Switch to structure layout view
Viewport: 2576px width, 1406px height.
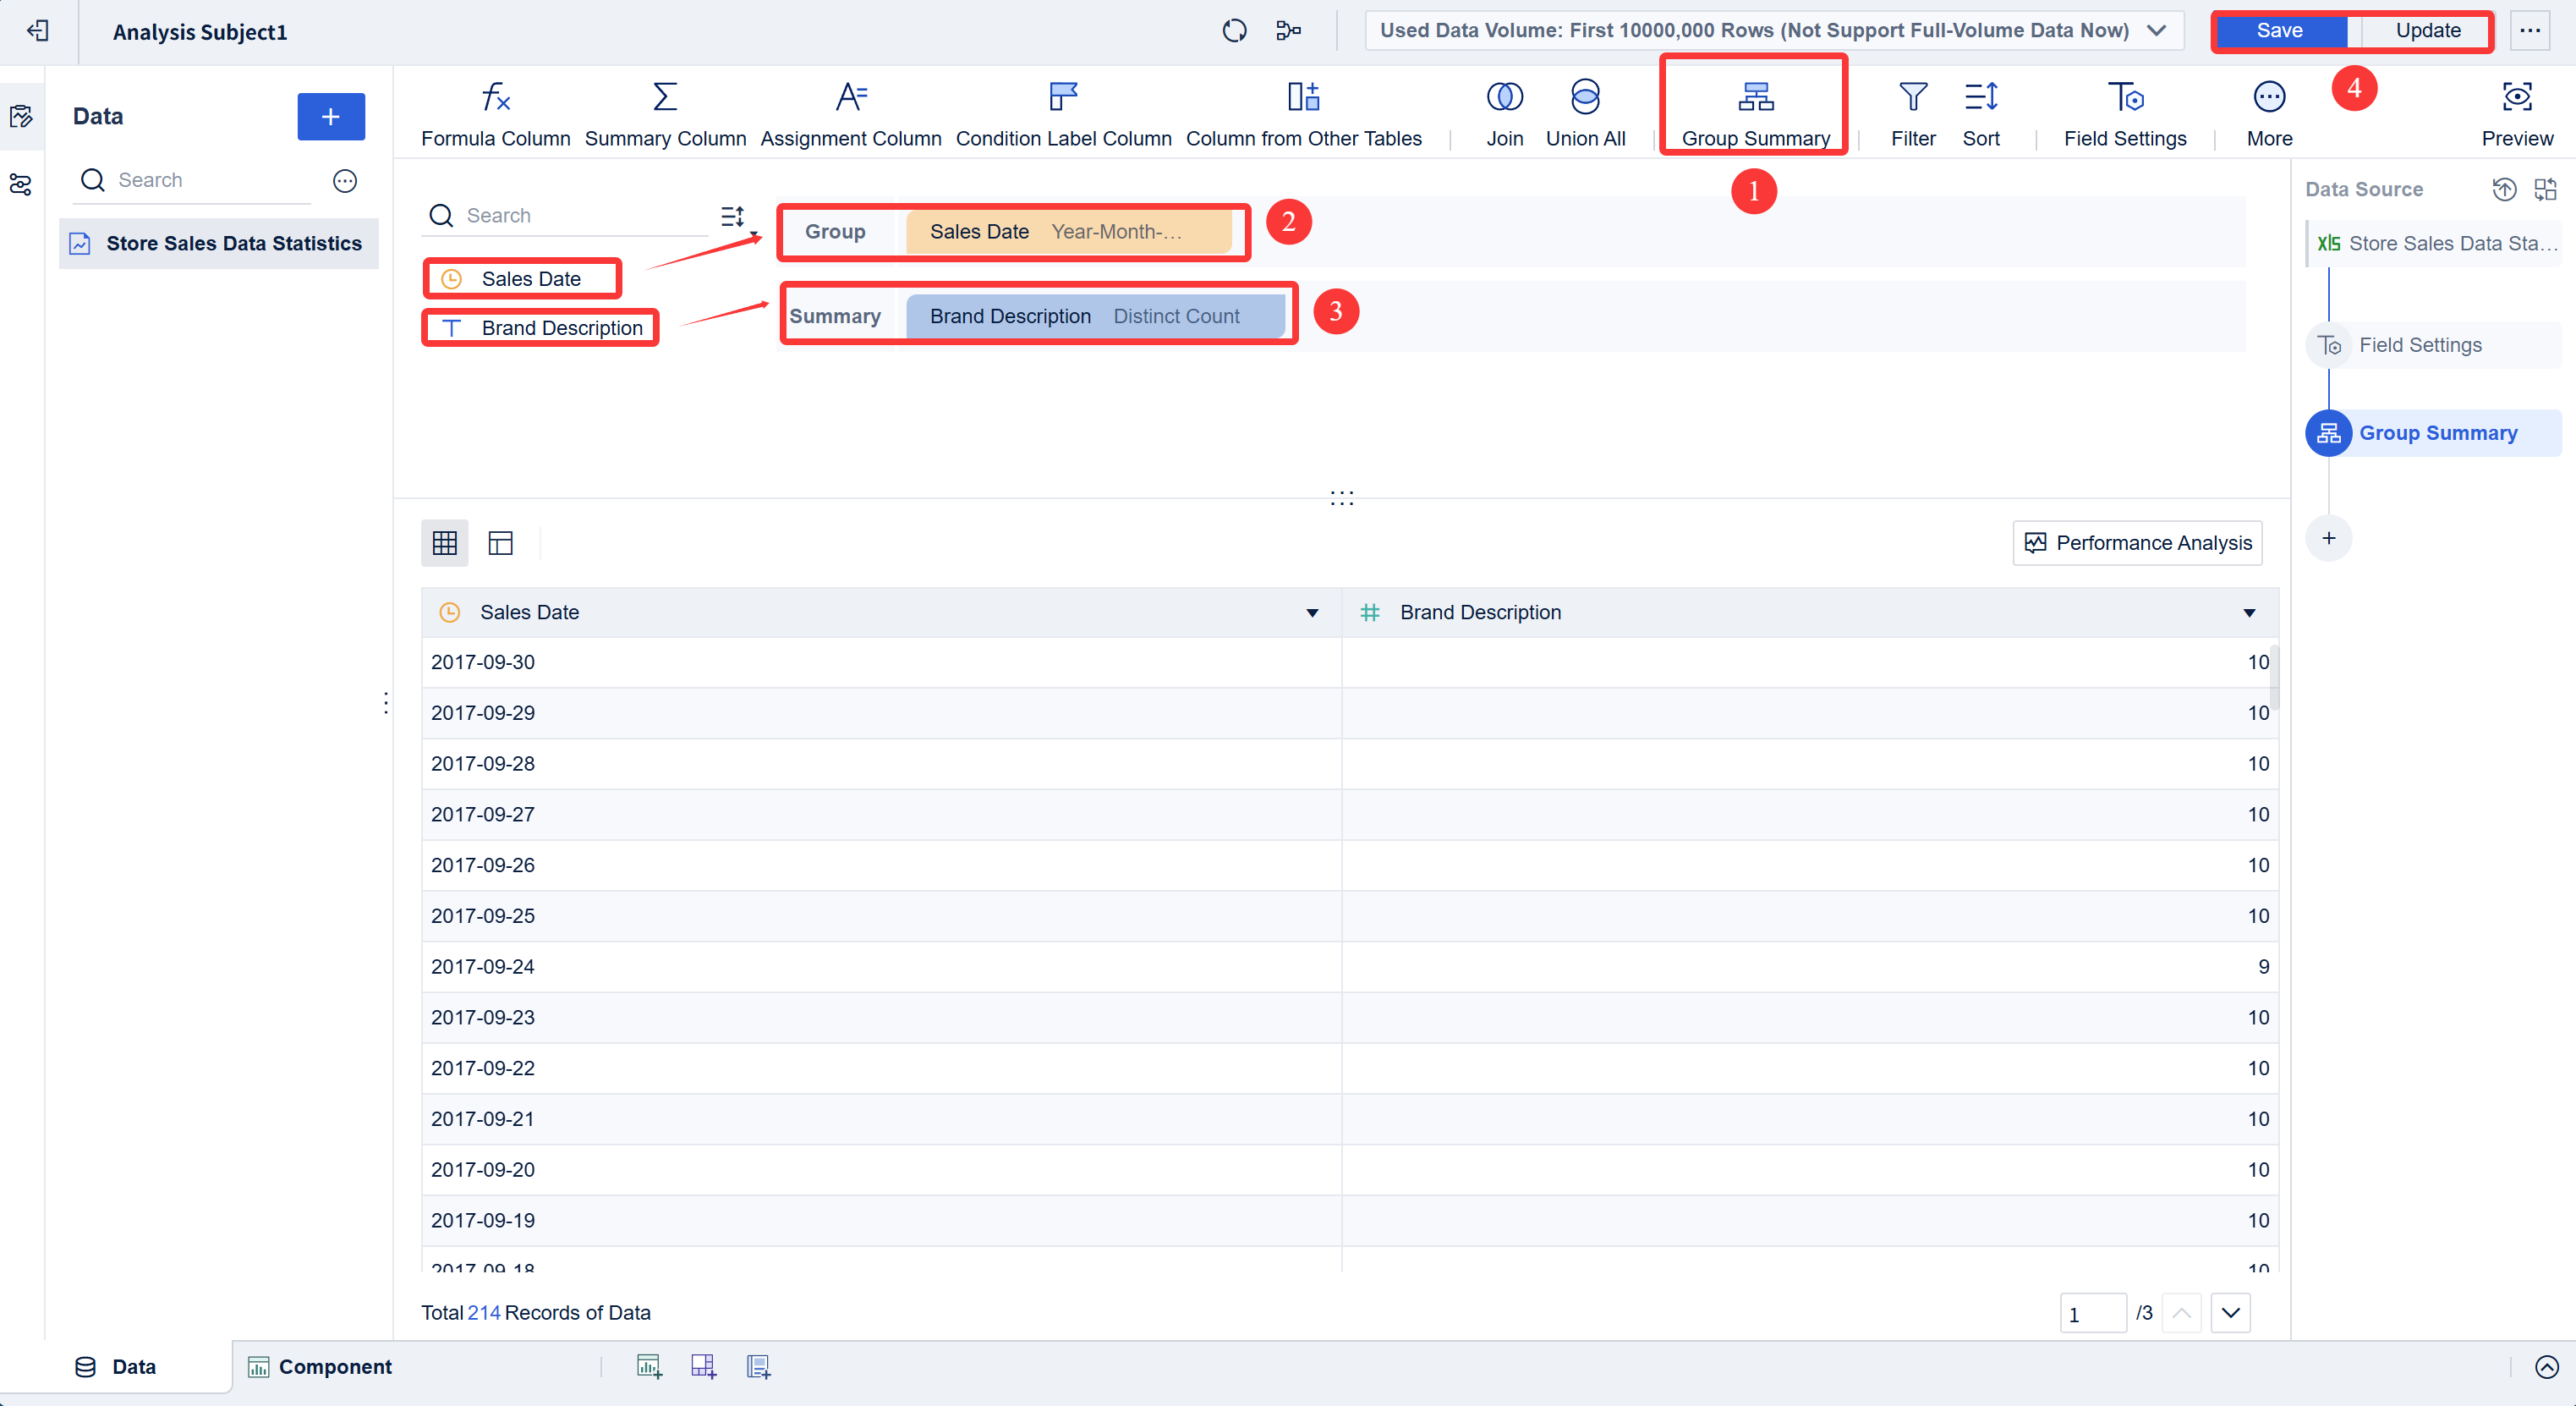pos(500,543)
